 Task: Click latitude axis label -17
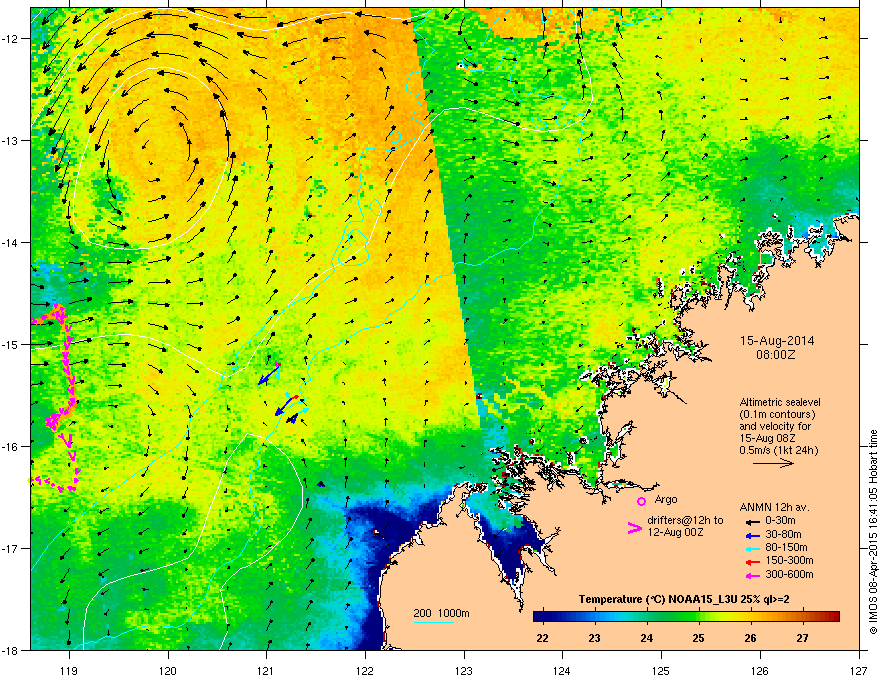pos(10,549)
